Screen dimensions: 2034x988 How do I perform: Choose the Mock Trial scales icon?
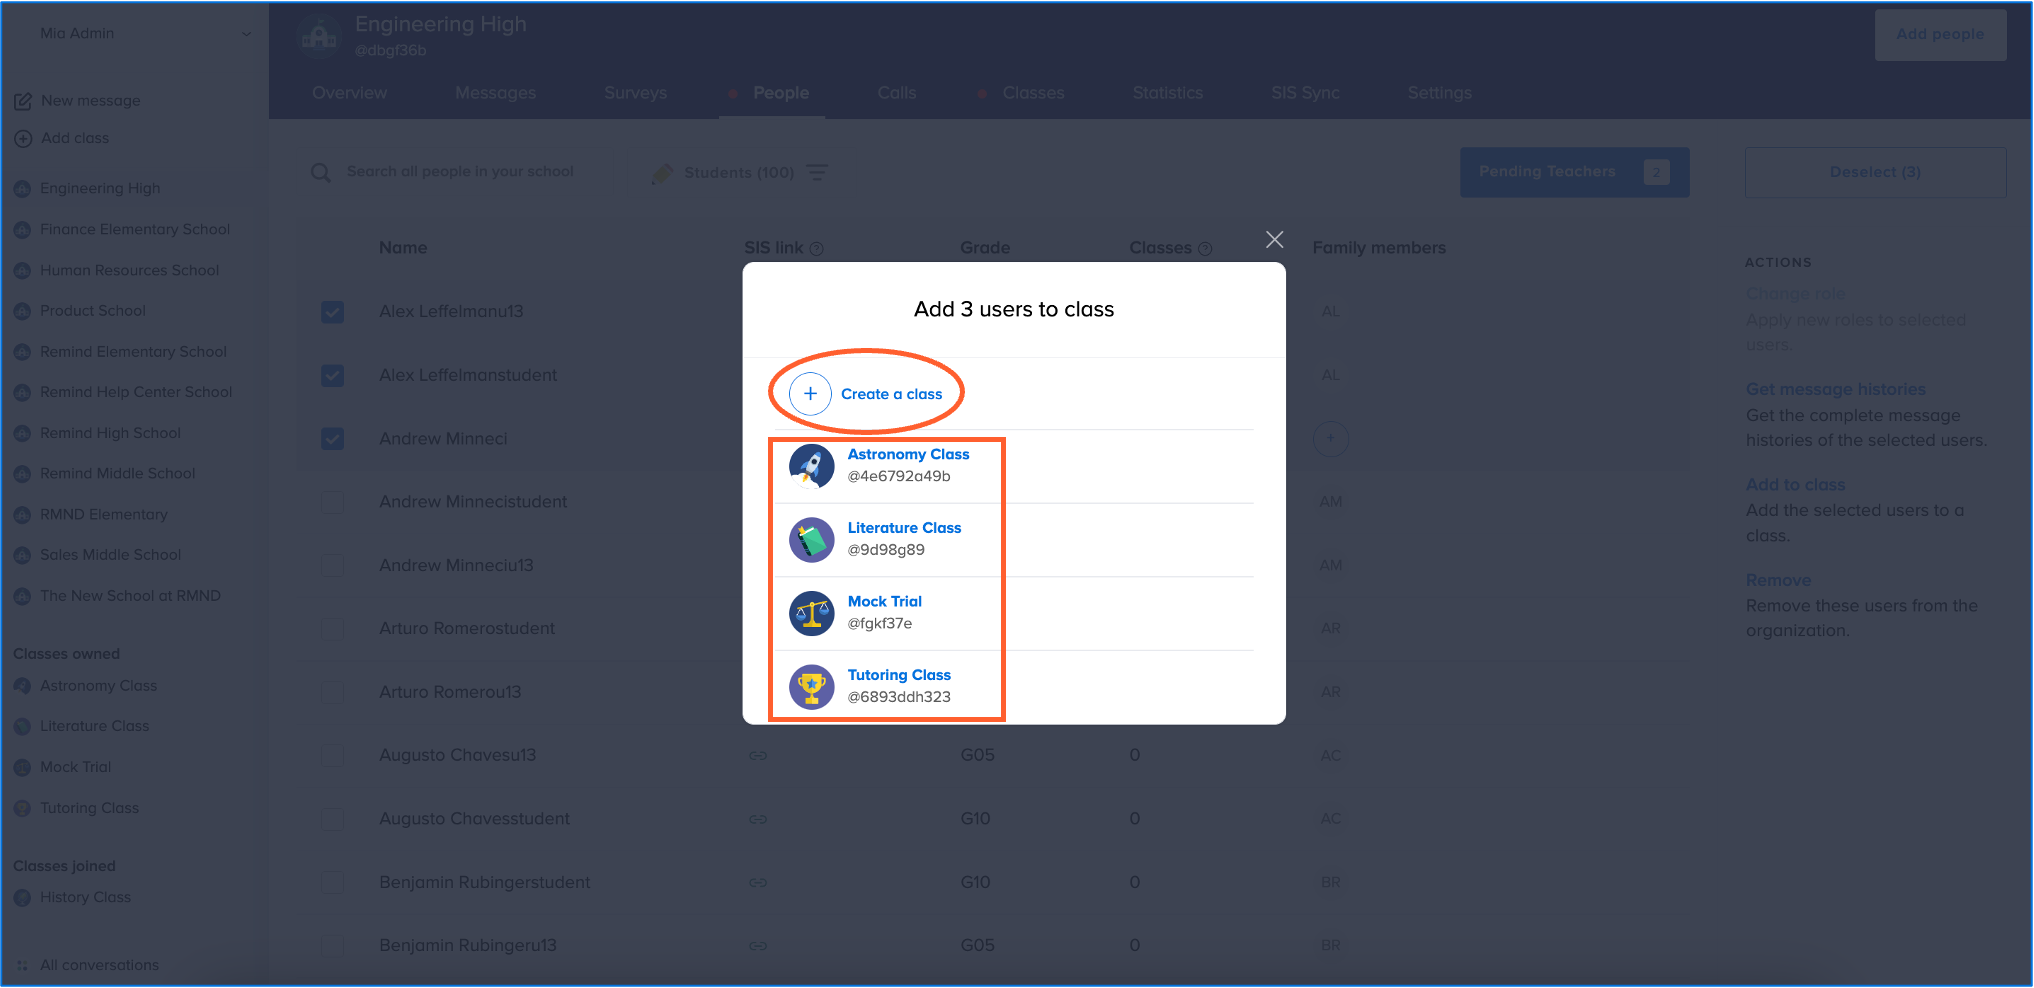pos(811,613)
